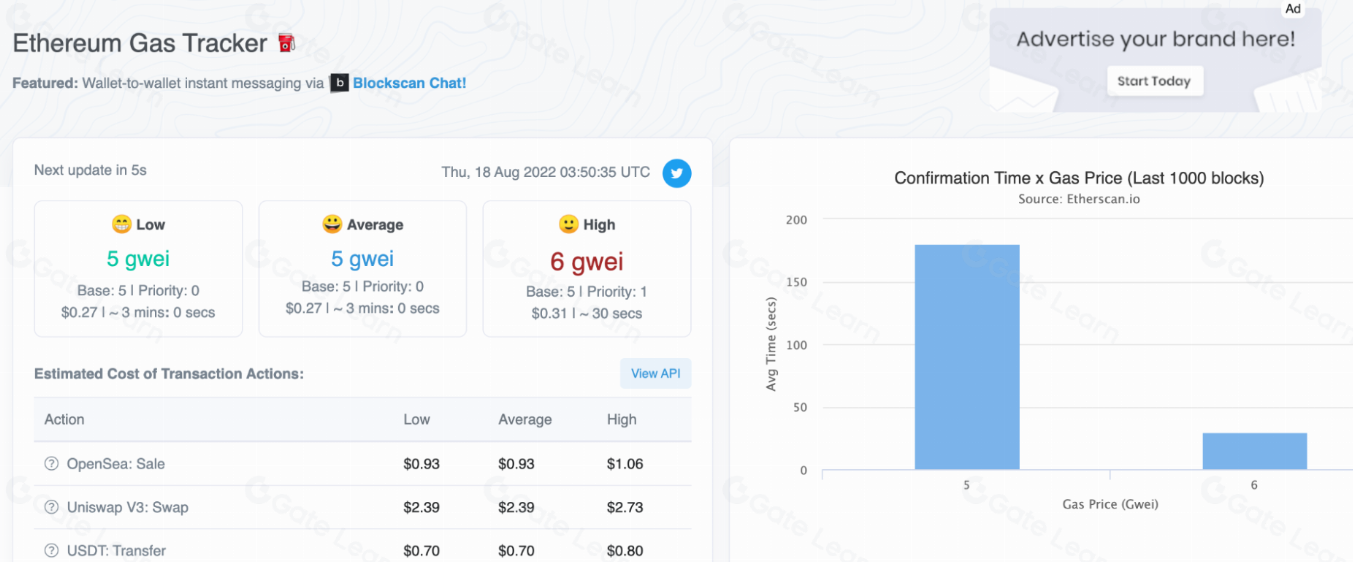Select the 5 gwei chart bar
Viewport: 1353px width, 562px height.
pos(966,357)
